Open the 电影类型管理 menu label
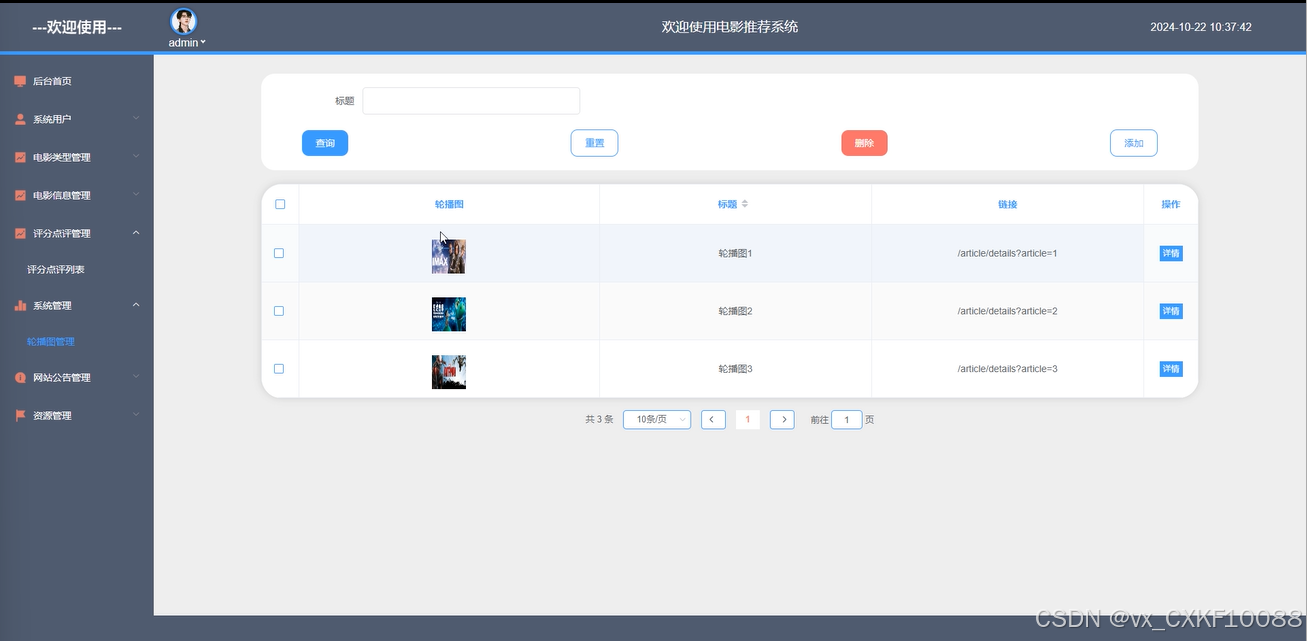This screenshot has height=641, width=1307. 62,157
